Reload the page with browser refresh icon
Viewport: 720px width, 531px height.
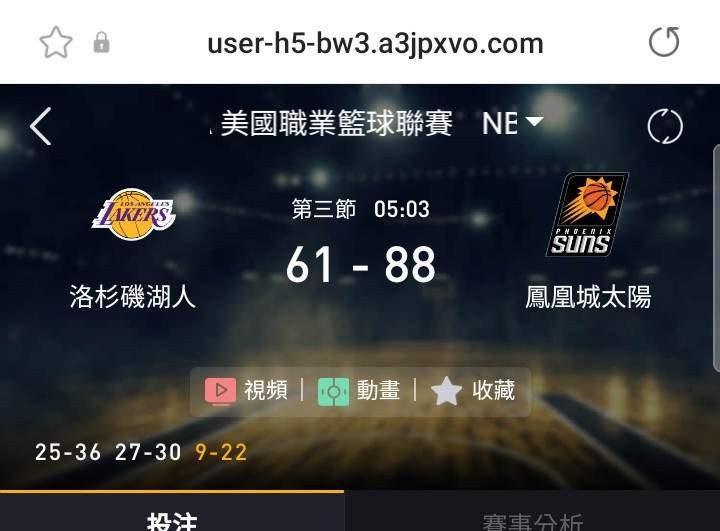(x=664, y=42)
